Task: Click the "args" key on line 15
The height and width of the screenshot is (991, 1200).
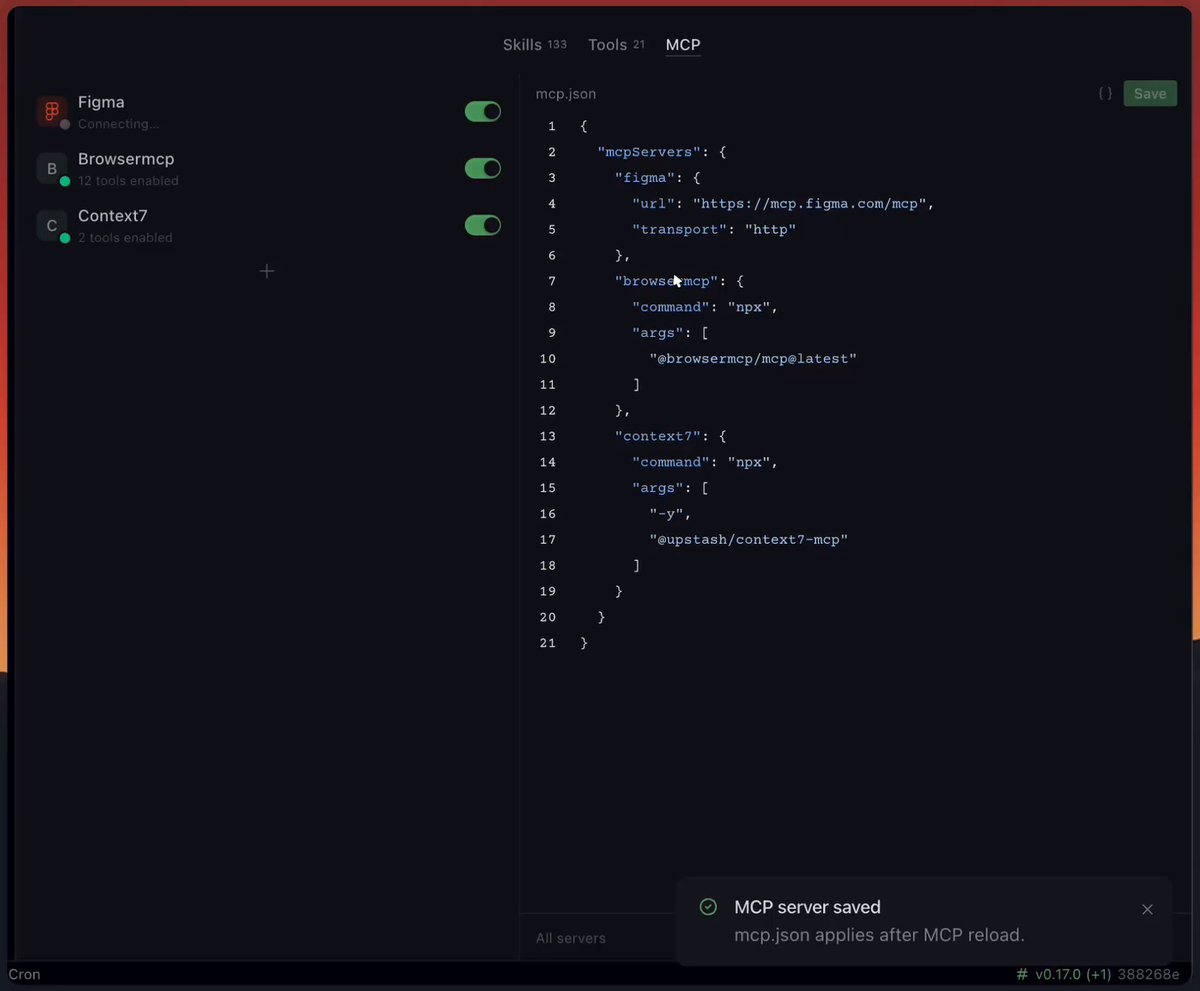Action: (658, 488)
